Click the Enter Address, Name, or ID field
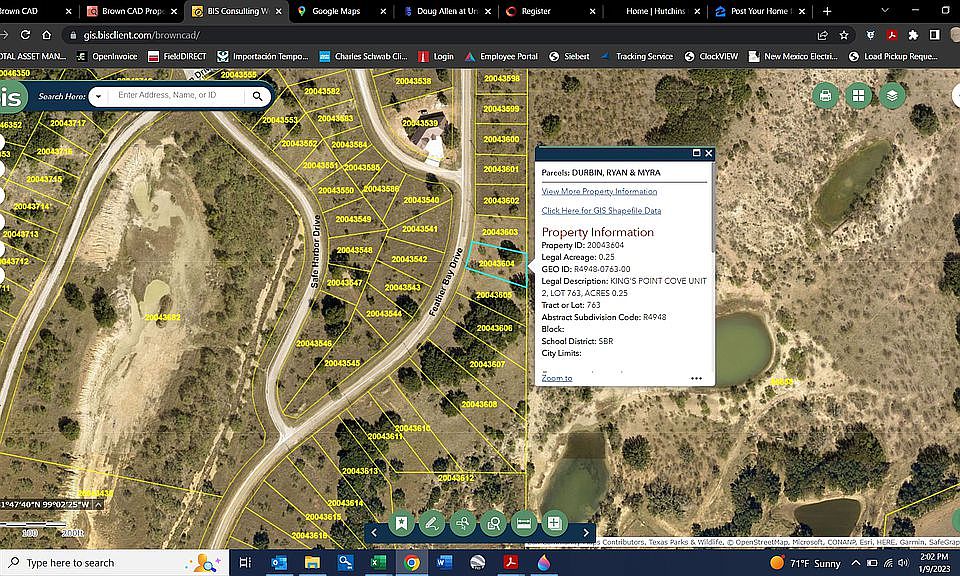Viewport: 960px width, 576px height. click(178, 95)
